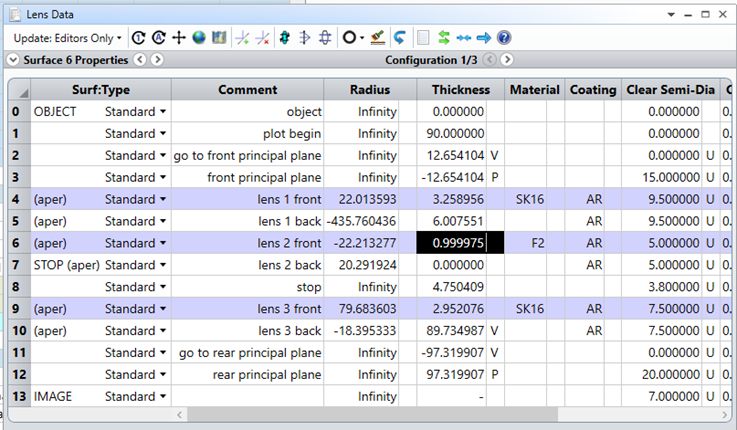Click the active thickness field 0.999975
737x430 pixels.
(460, 243)
